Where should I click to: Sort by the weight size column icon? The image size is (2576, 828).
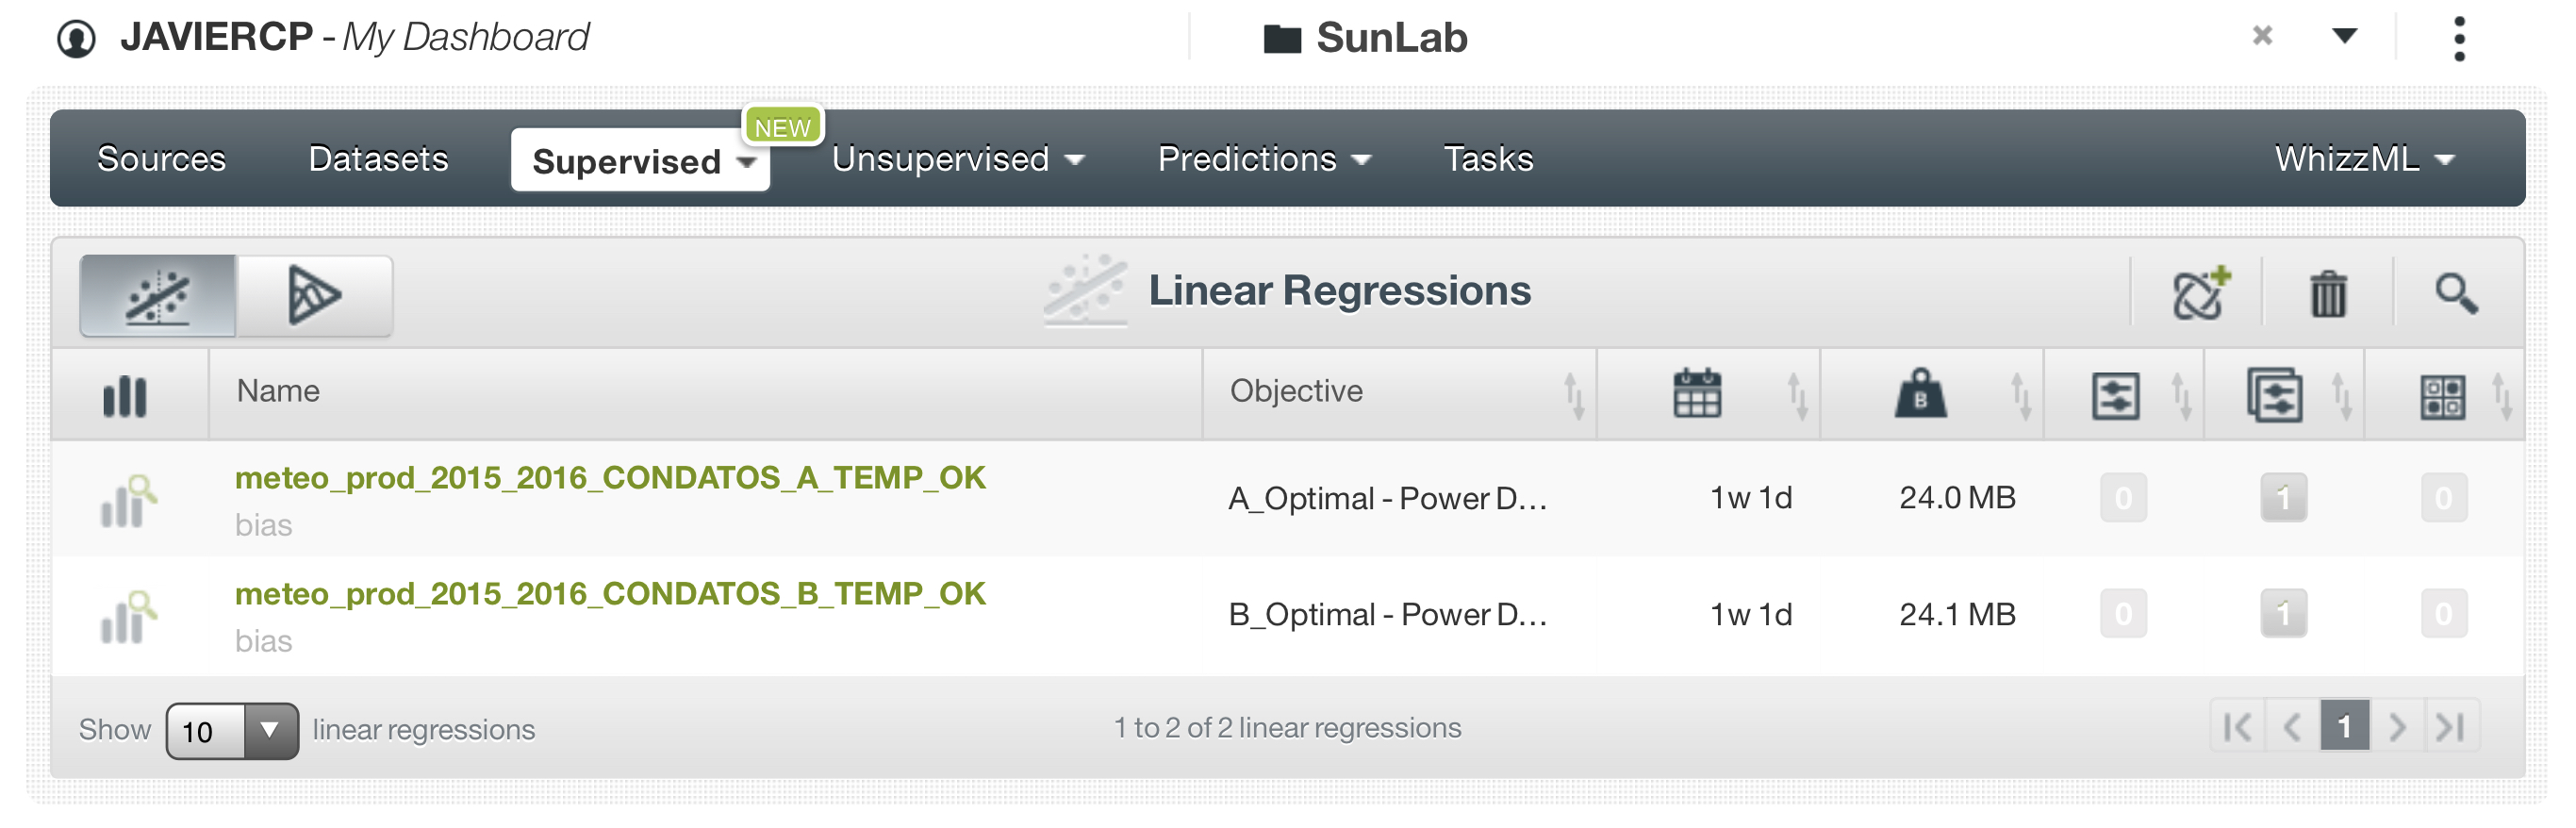pyautogui.click(x=1919, y=394)
